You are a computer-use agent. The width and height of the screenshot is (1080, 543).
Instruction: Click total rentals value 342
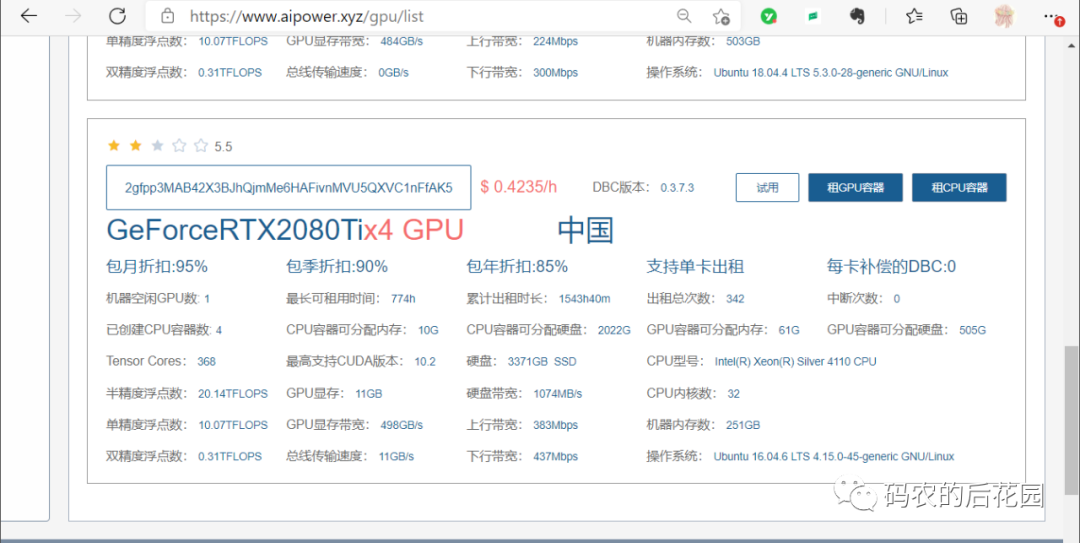point(735,299)
